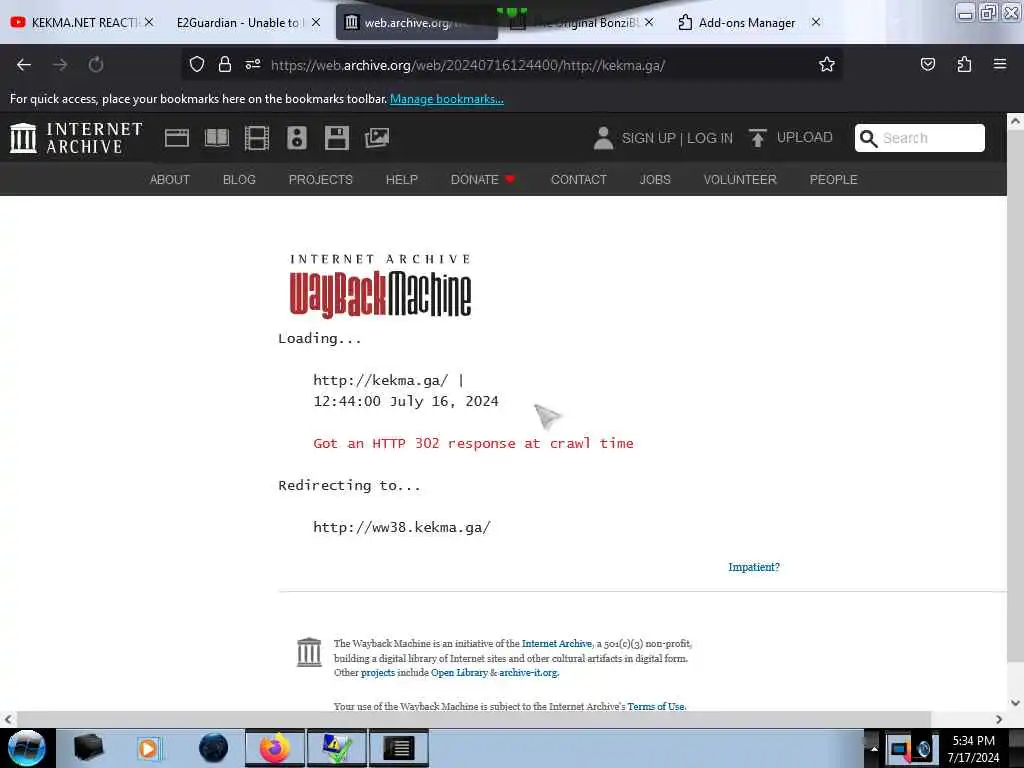
Task: Open the Firefox hamburger menu
Action: [1000, 65]
